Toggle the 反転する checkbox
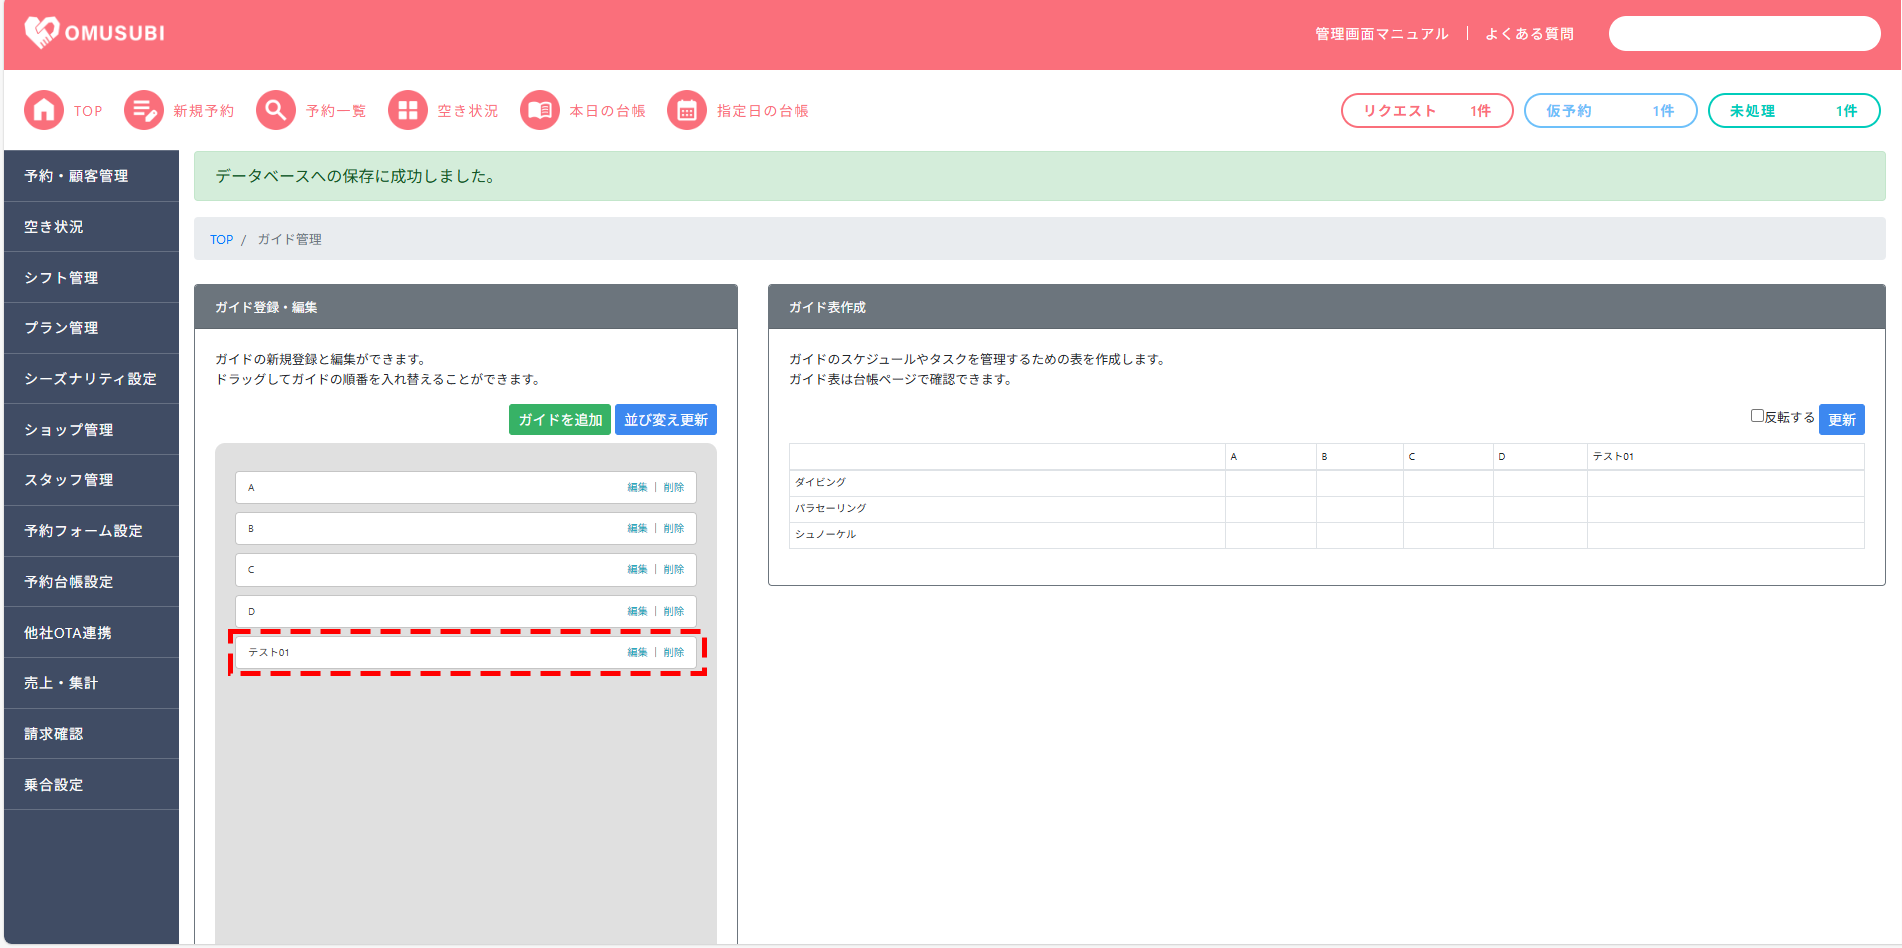 (x=1757, y=416)
